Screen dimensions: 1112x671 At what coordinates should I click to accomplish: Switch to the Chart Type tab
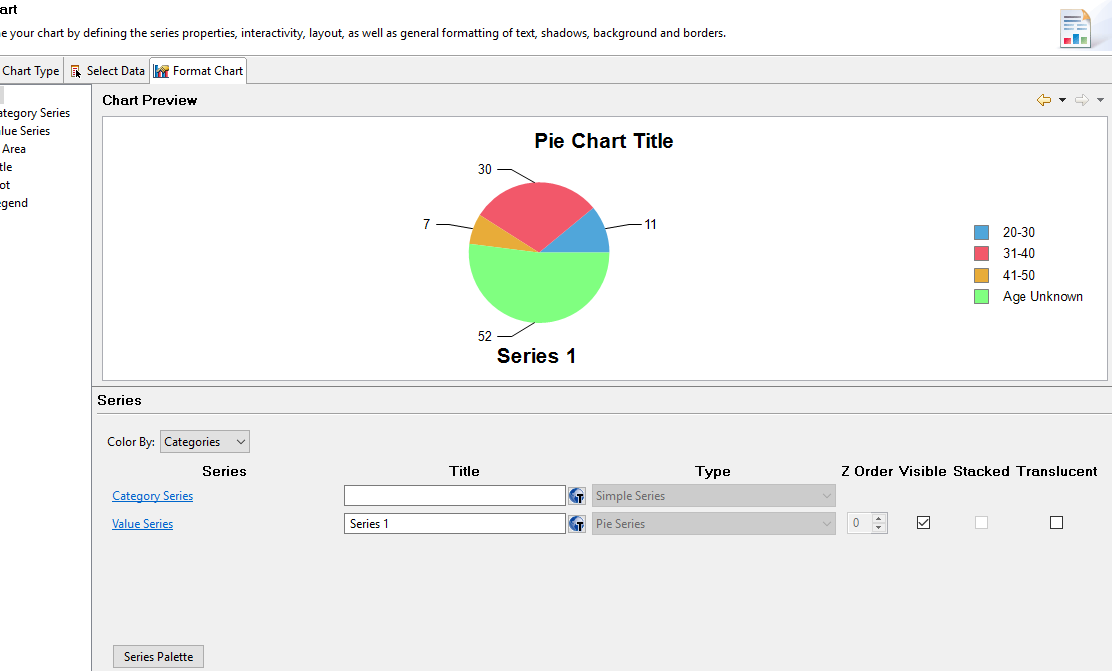(x=30, y=71)
